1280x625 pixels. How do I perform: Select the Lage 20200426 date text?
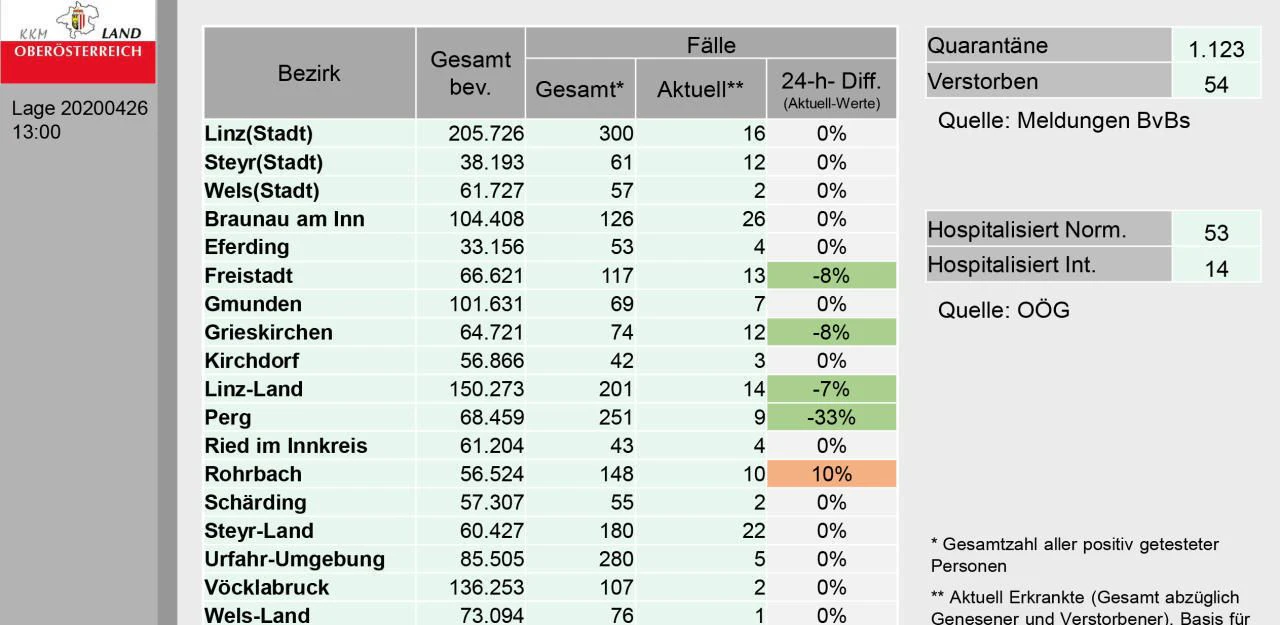tap(80, 109)
